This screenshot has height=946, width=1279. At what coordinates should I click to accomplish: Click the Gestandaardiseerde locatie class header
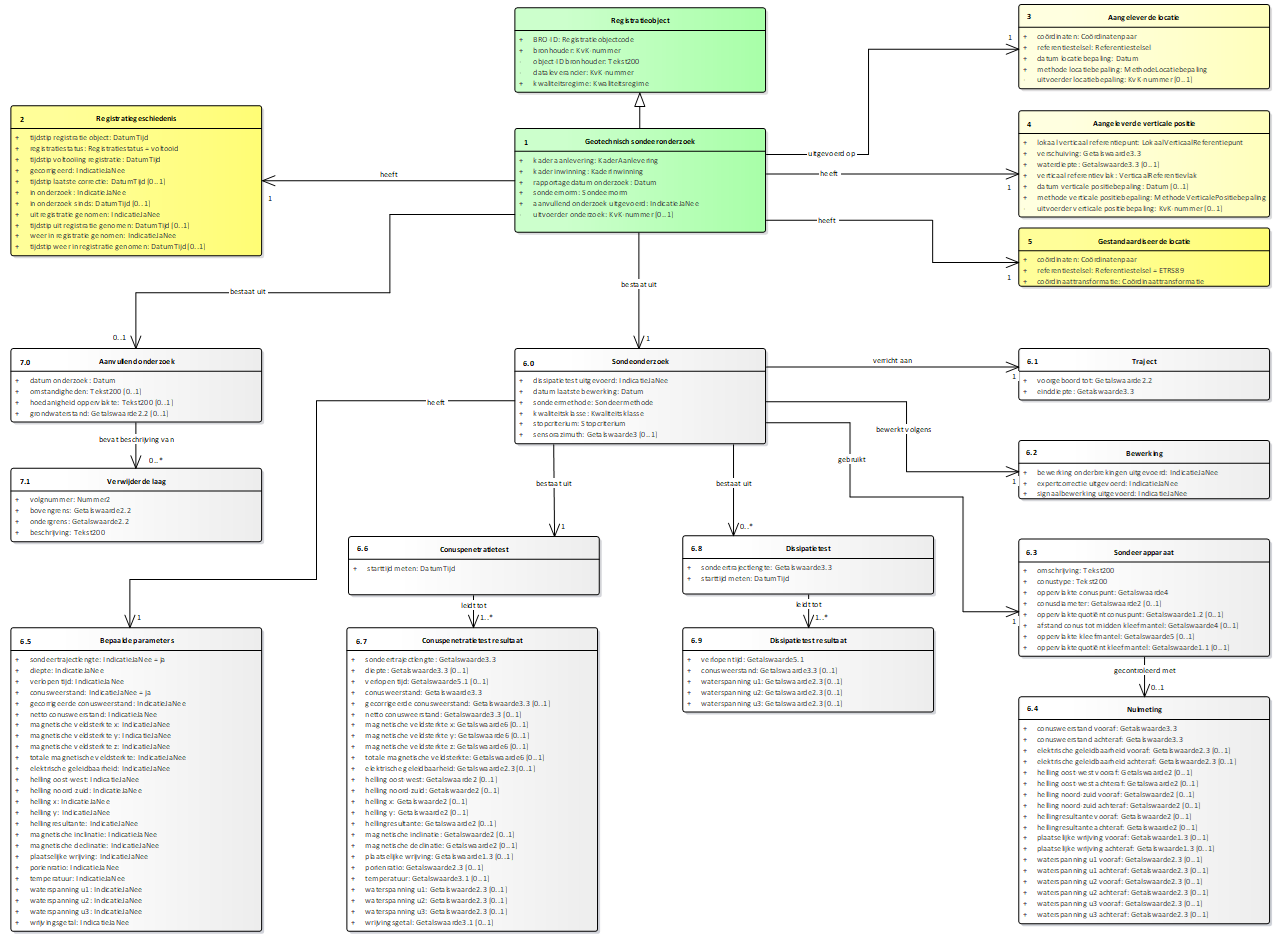coord(1142,241)
